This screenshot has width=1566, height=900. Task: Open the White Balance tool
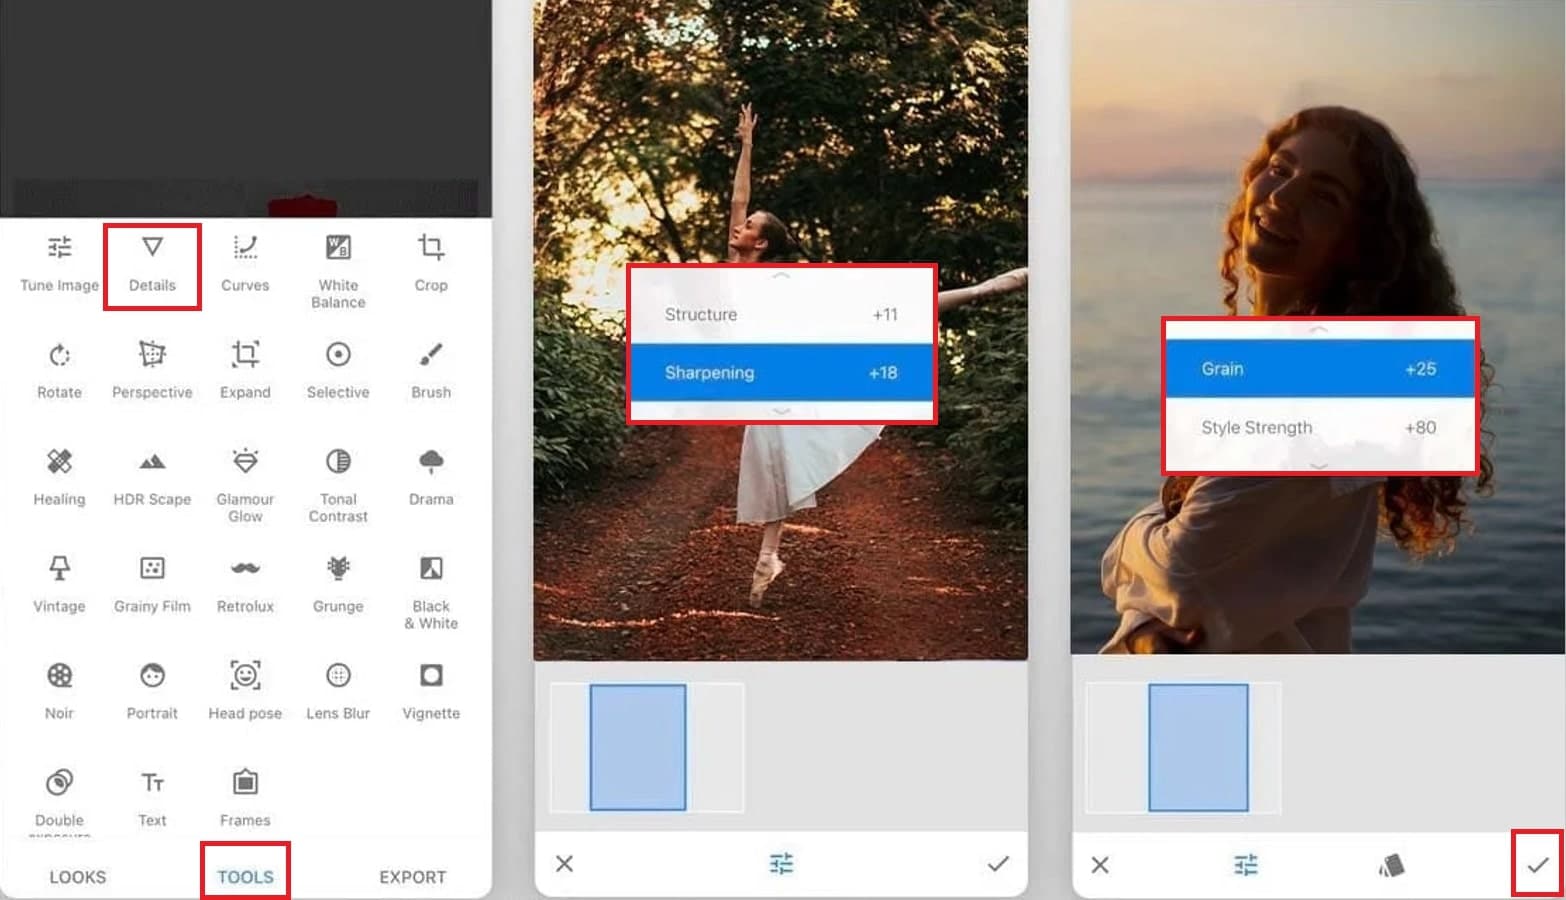pos(338,271)
